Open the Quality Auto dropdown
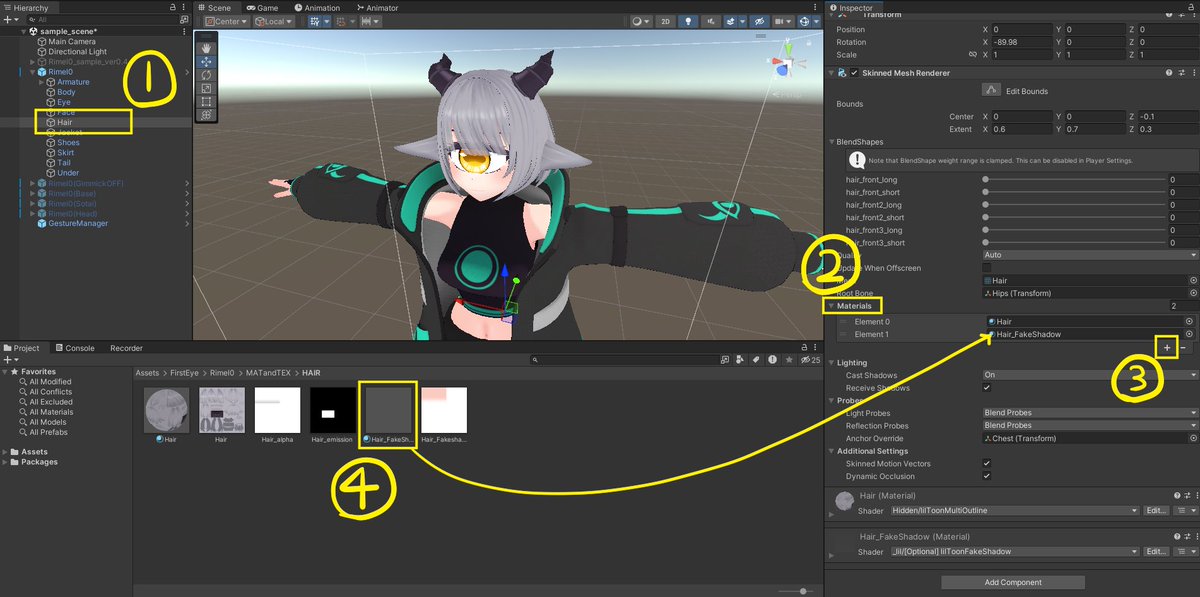 click(x=1089, y=255)
